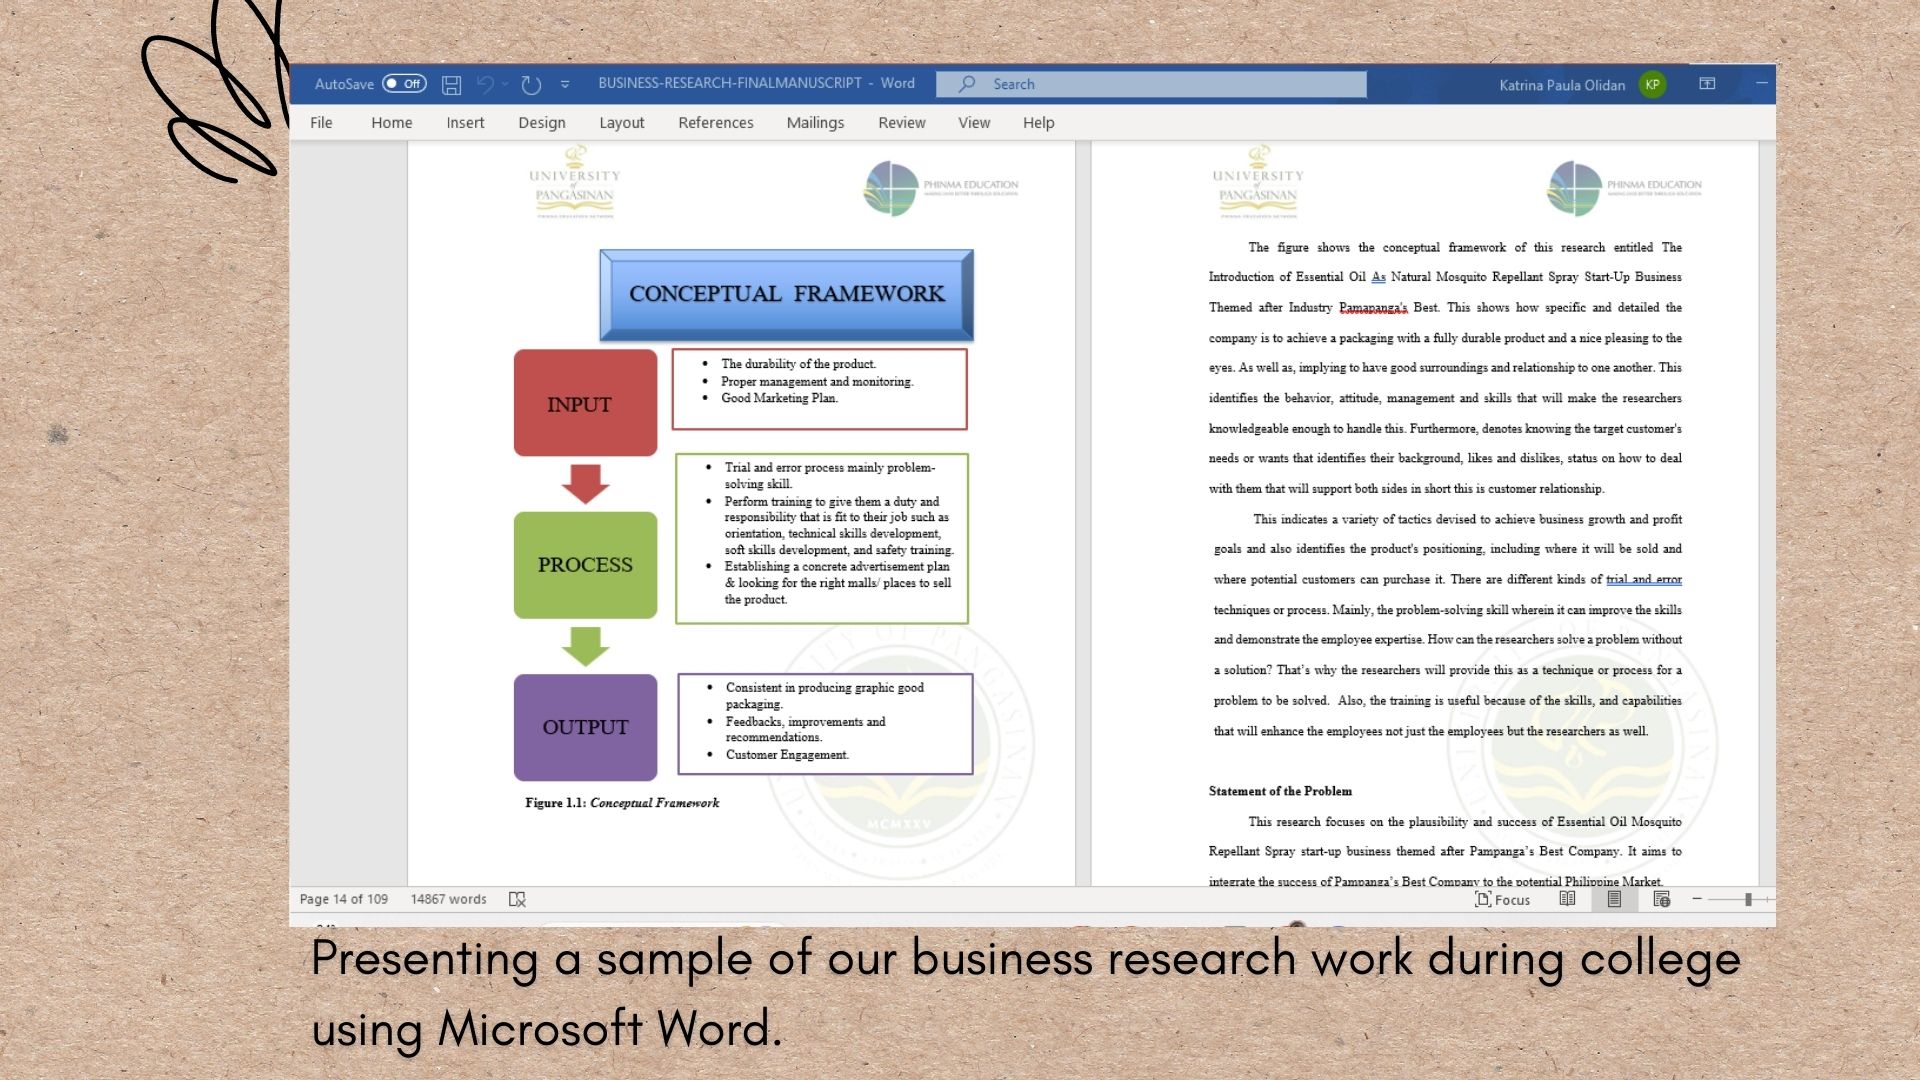The image size is (1920, 1080).
Task: Enter Focus mode from status bar
Action: tap(1502, 899)
